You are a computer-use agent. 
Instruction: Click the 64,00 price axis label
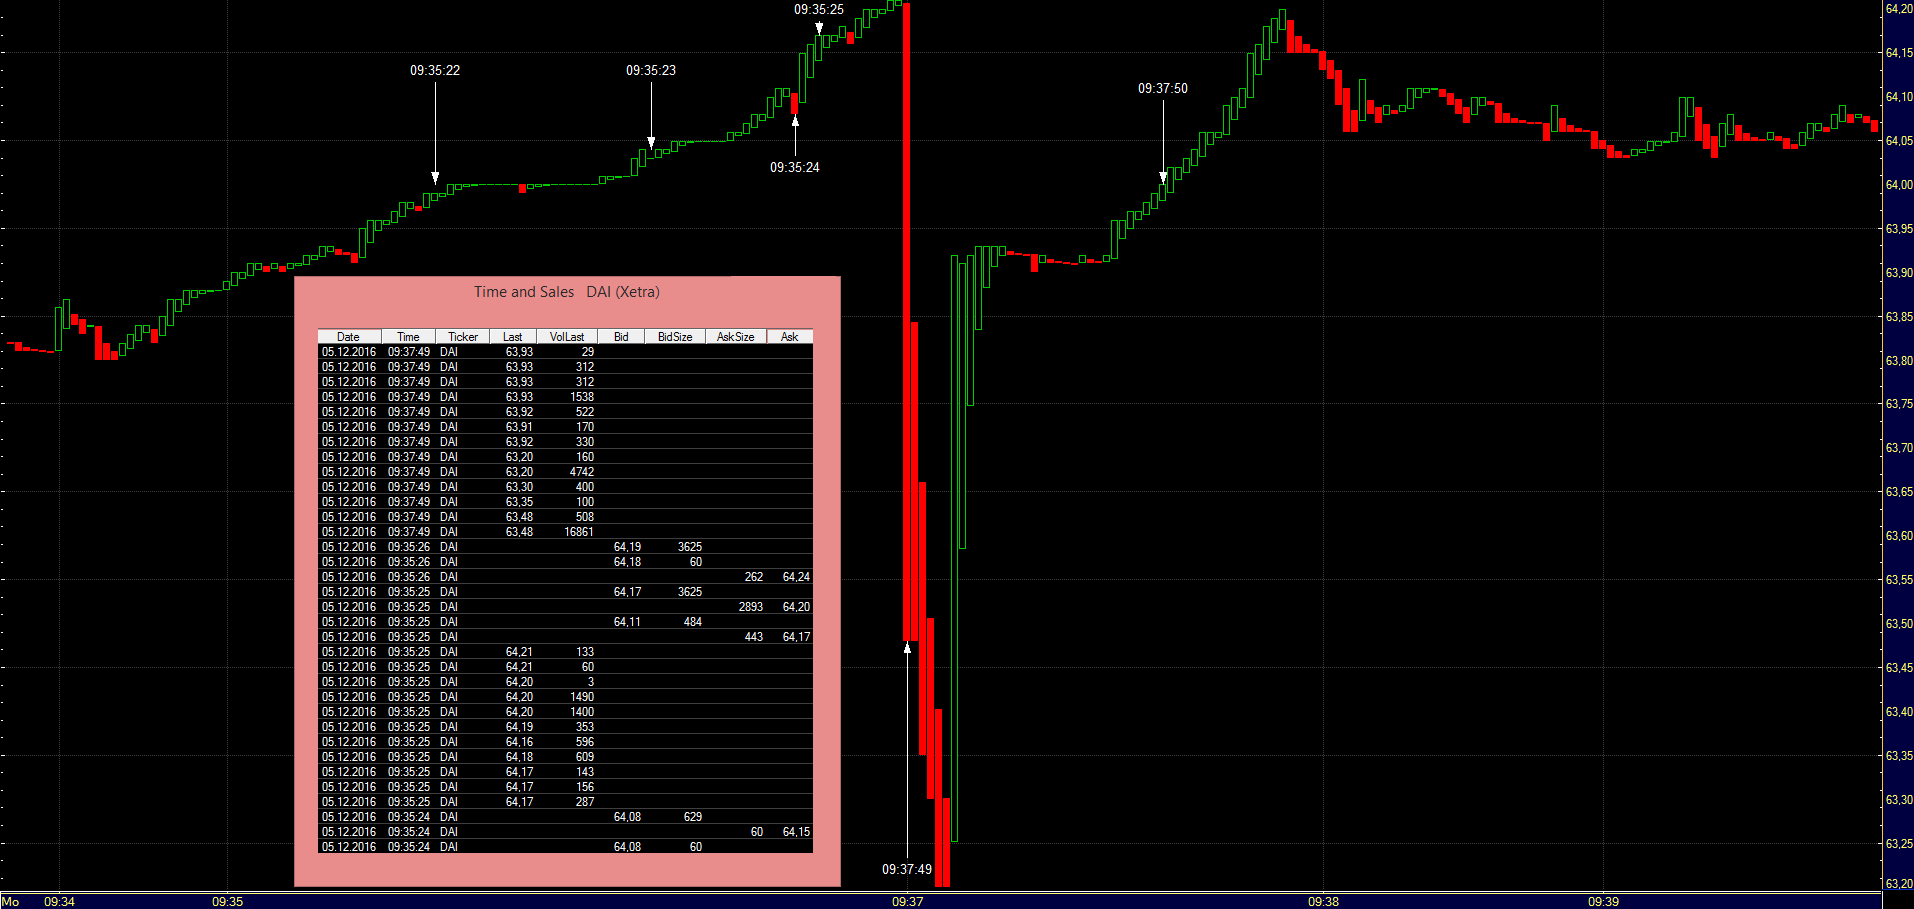[x=1898, y=185]
